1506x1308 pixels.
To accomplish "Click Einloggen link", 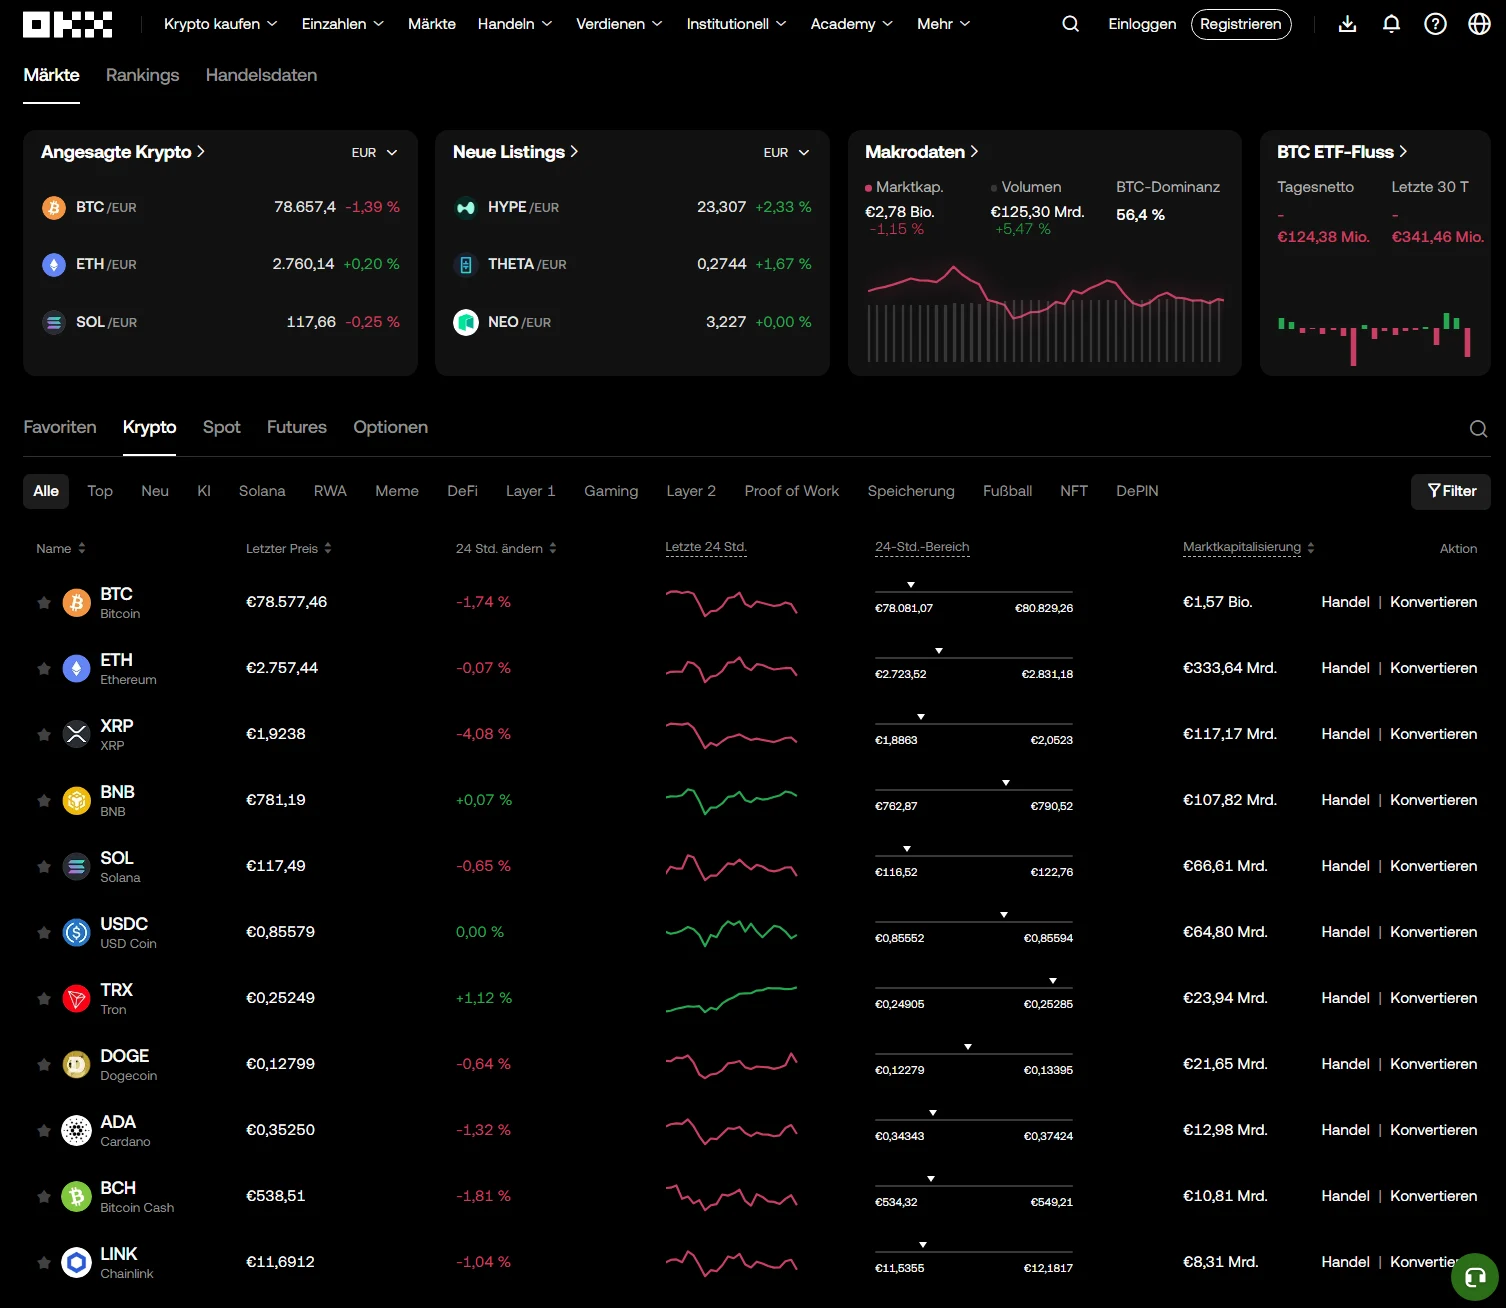I will click(x=1142, y=24).
